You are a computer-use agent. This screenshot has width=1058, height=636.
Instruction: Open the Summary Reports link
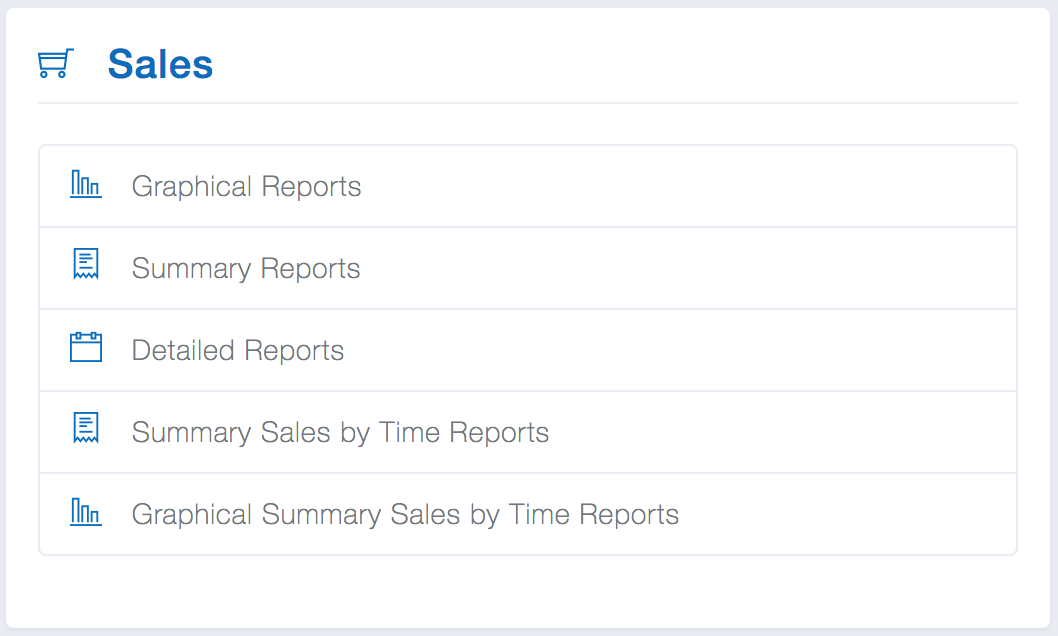pyautogui.click(x=246, y=269)
